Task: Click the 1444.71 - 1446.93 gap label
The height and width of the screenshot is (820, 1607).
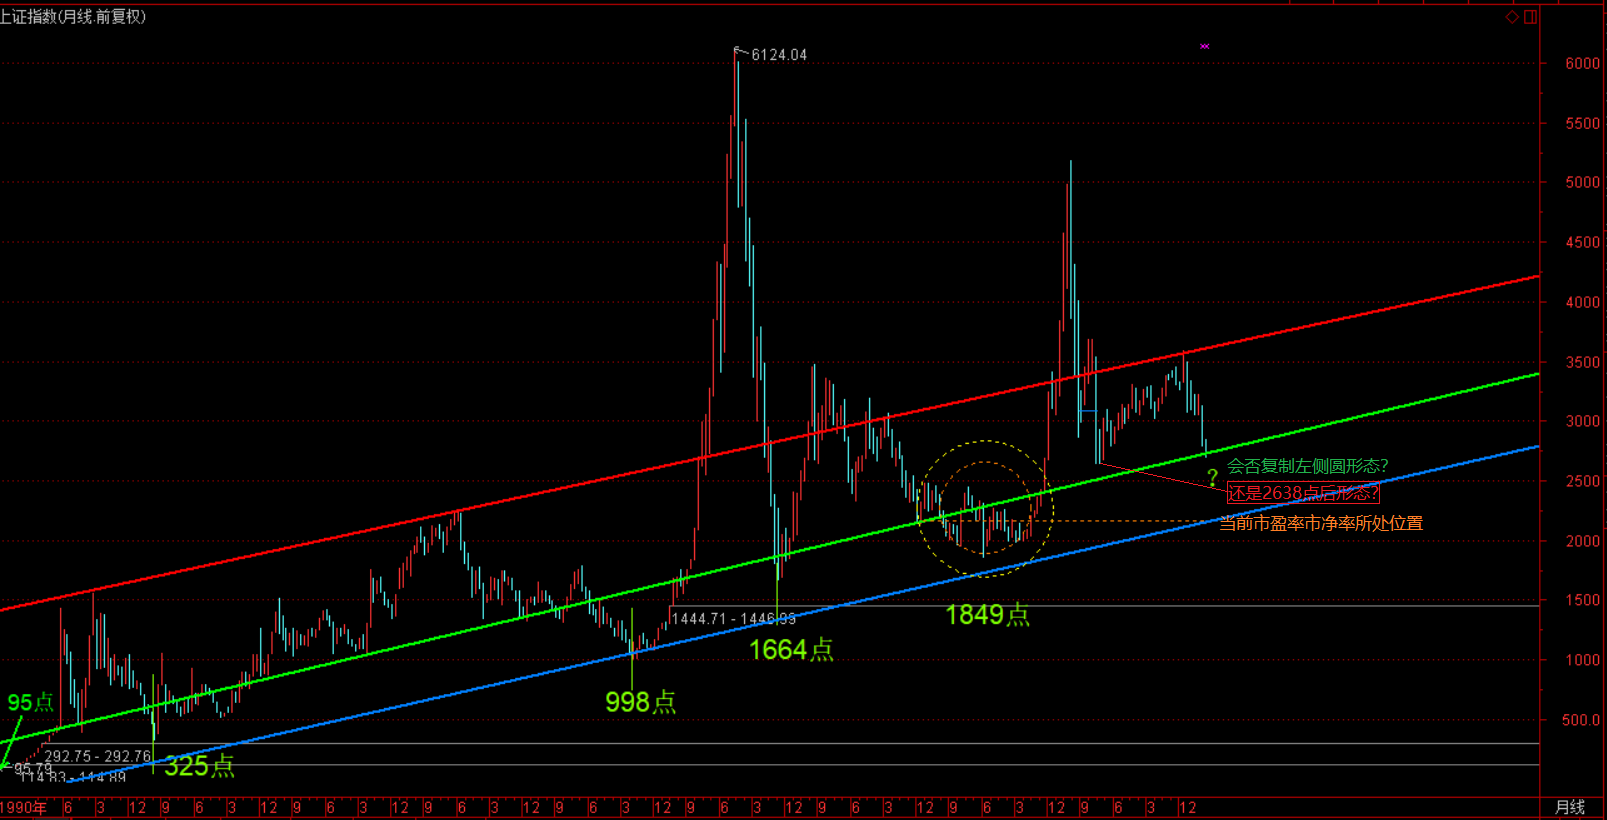Action: 733,619
